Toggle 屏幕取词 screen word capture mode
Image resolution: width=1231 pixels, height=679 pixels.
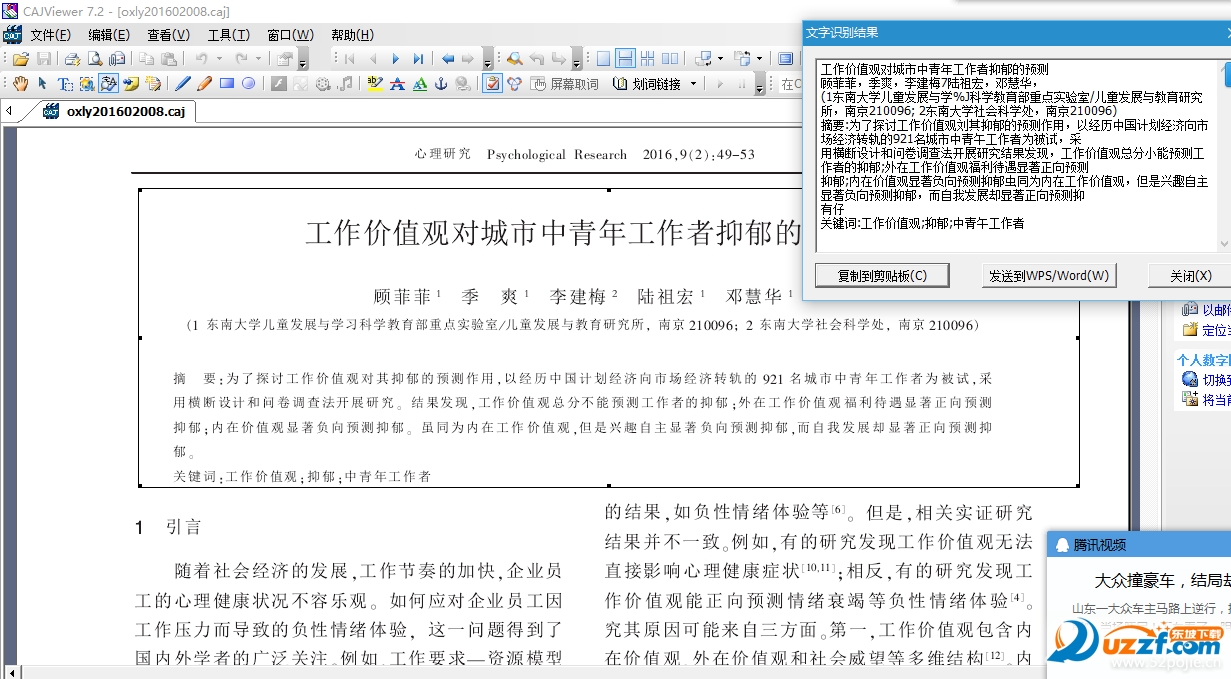tap(565, 83)
